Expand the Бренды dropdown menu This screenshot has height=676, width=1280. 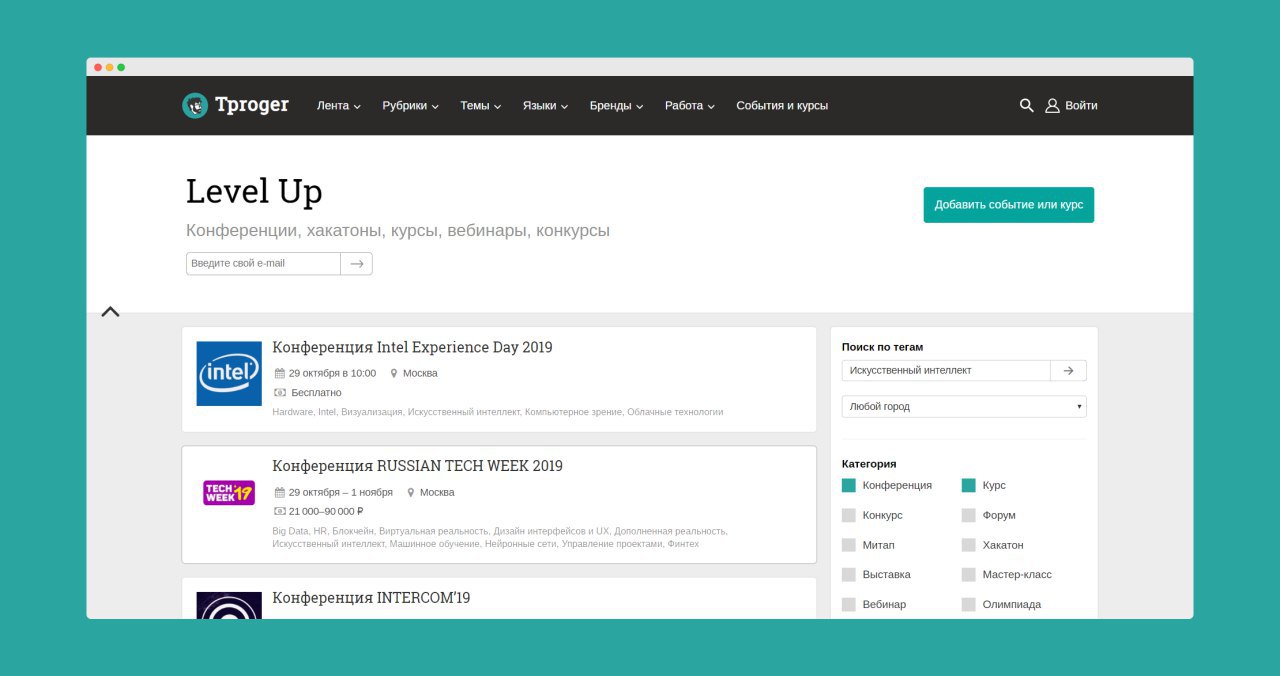click(617, 105)
